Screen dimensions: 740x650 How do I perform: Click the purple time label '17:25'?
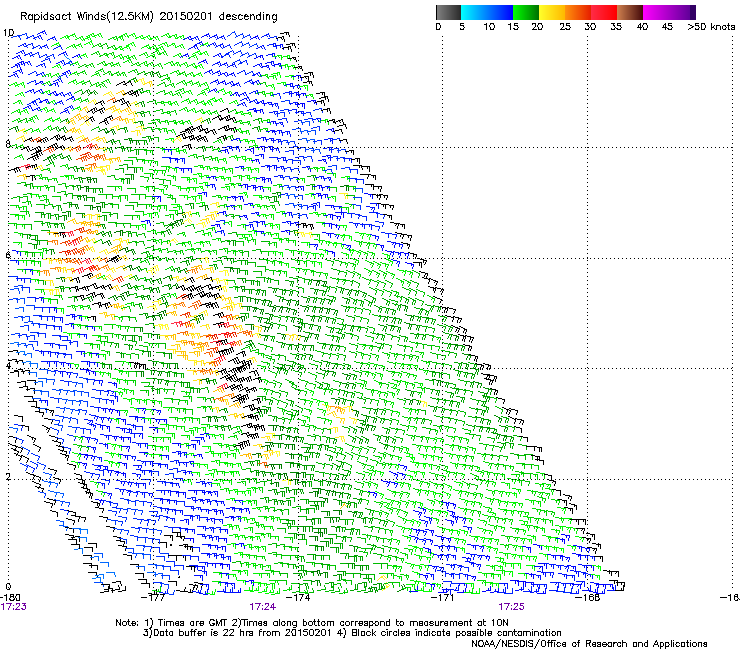[x=512, y=607]
